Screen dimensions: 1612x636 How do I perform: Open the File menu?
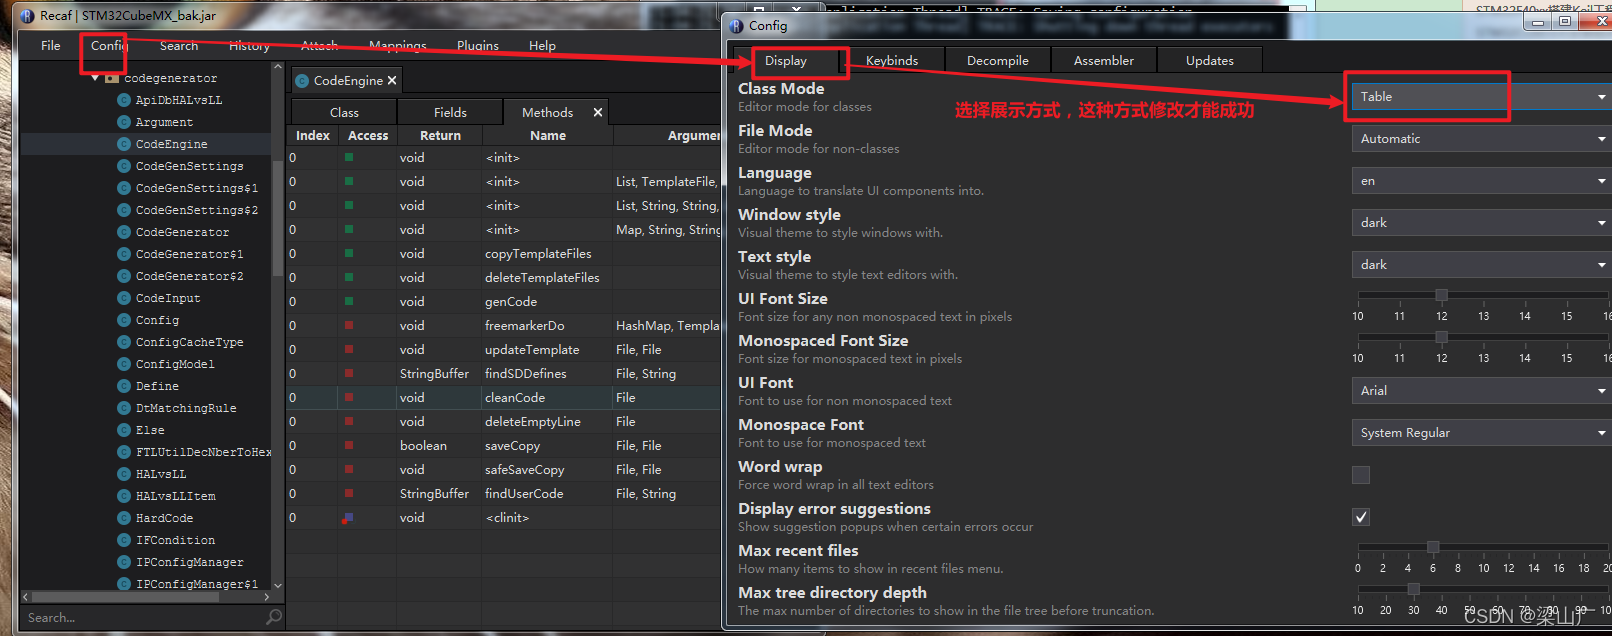[x=51, y=46]
